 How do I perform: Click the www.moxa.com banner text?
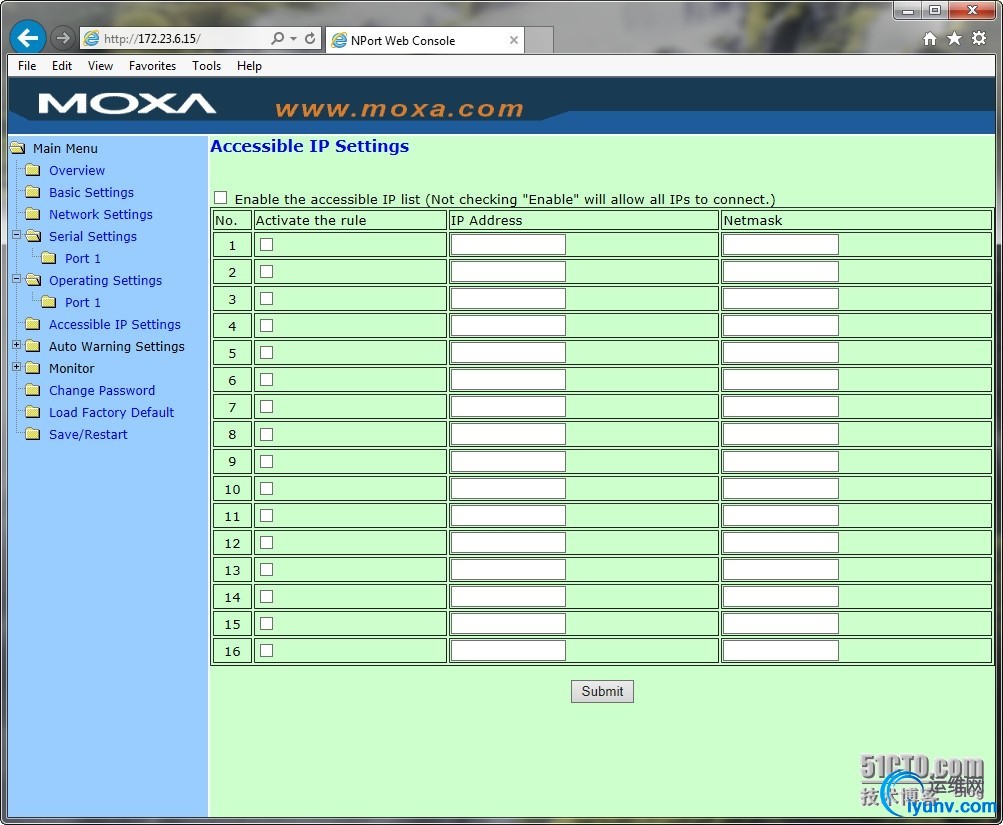[399, 109]
